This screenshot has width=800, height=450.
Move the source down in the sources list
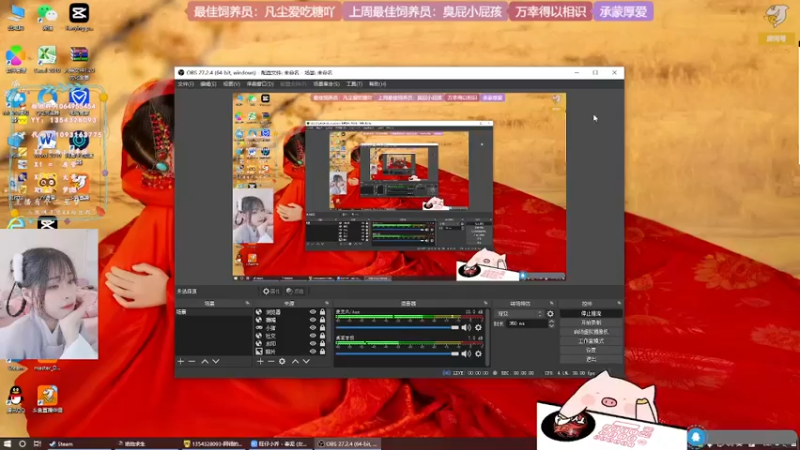pos(306,361)
